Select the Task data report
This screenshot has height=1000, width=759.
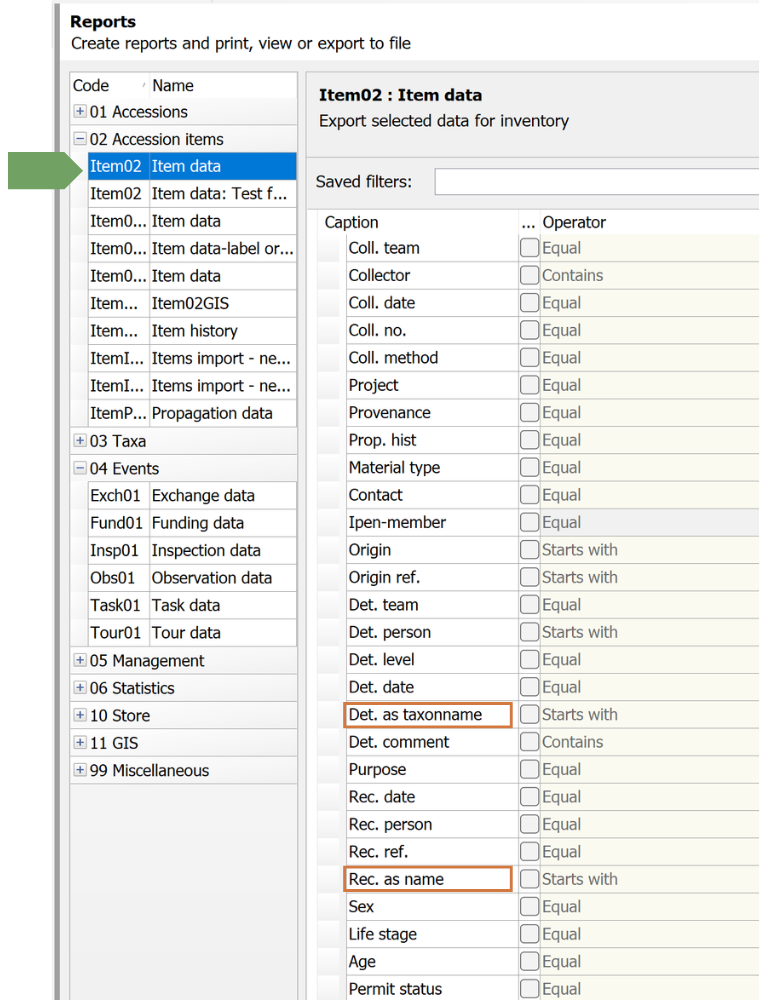(x=192, y=605)
